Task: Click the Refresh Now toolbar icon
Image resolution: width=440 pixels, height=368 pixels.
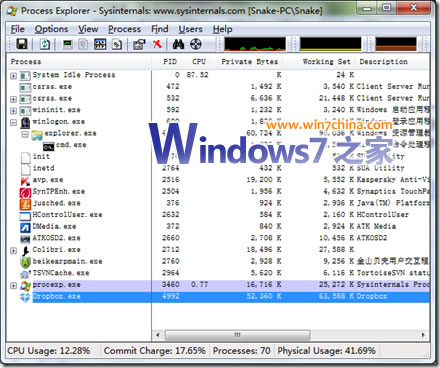Action: [x=45, y=44]
